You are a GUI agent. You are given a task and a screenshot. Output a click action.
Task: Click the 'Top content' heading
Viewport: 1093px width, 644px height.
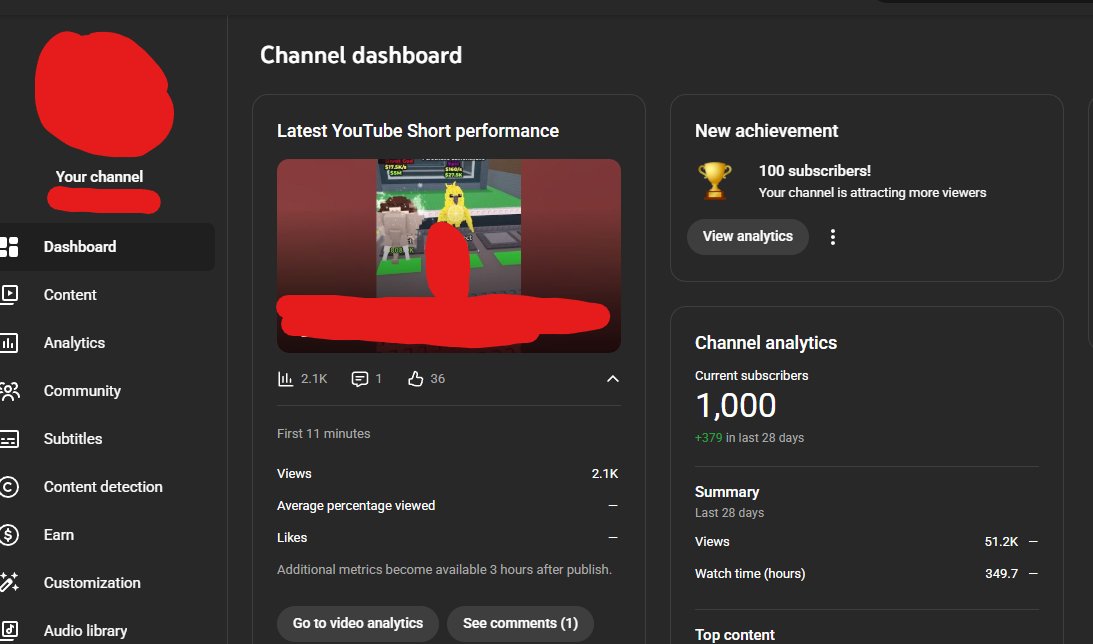(735, 635)
